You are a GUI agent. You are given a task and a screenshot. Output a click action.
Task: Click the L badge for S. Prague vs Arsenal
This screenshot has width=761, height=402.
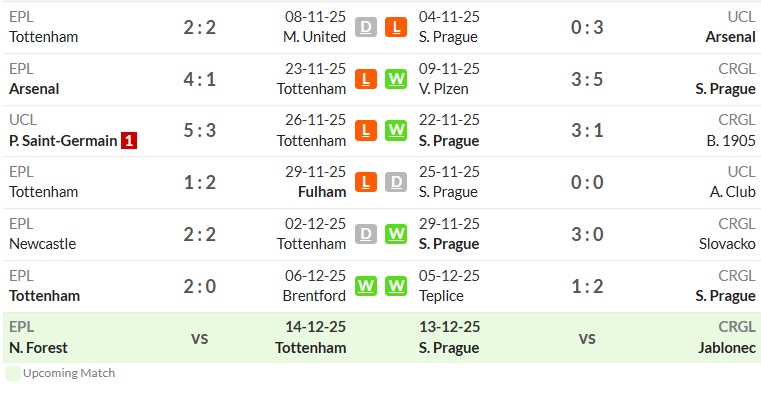point(396,27)
